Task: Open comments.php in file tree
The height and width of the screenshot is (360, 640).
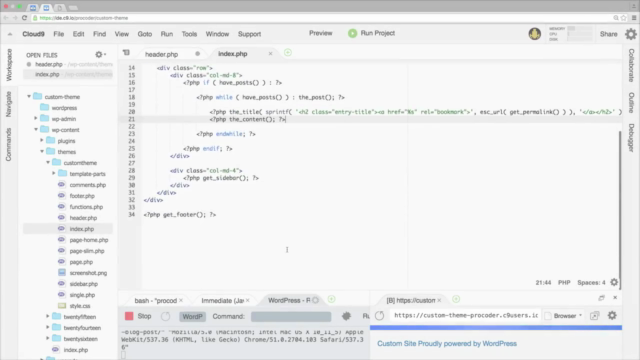Action: (x=87, y=185)
